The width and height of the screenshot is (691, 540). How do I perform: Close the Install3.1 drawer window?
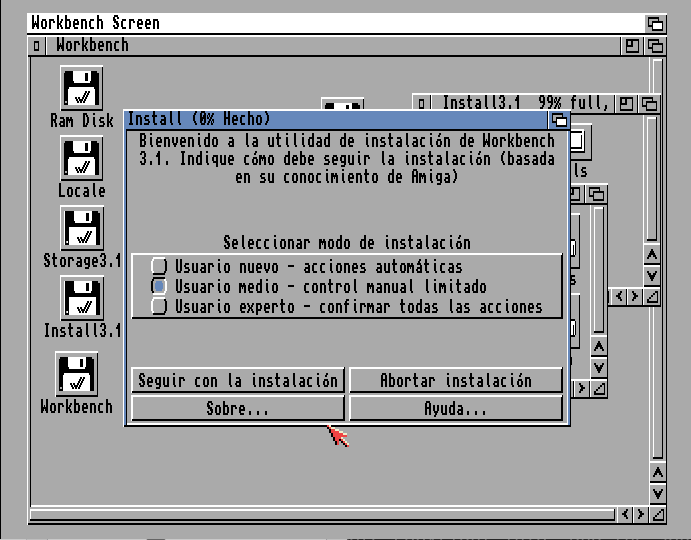[x=423, y=103]
